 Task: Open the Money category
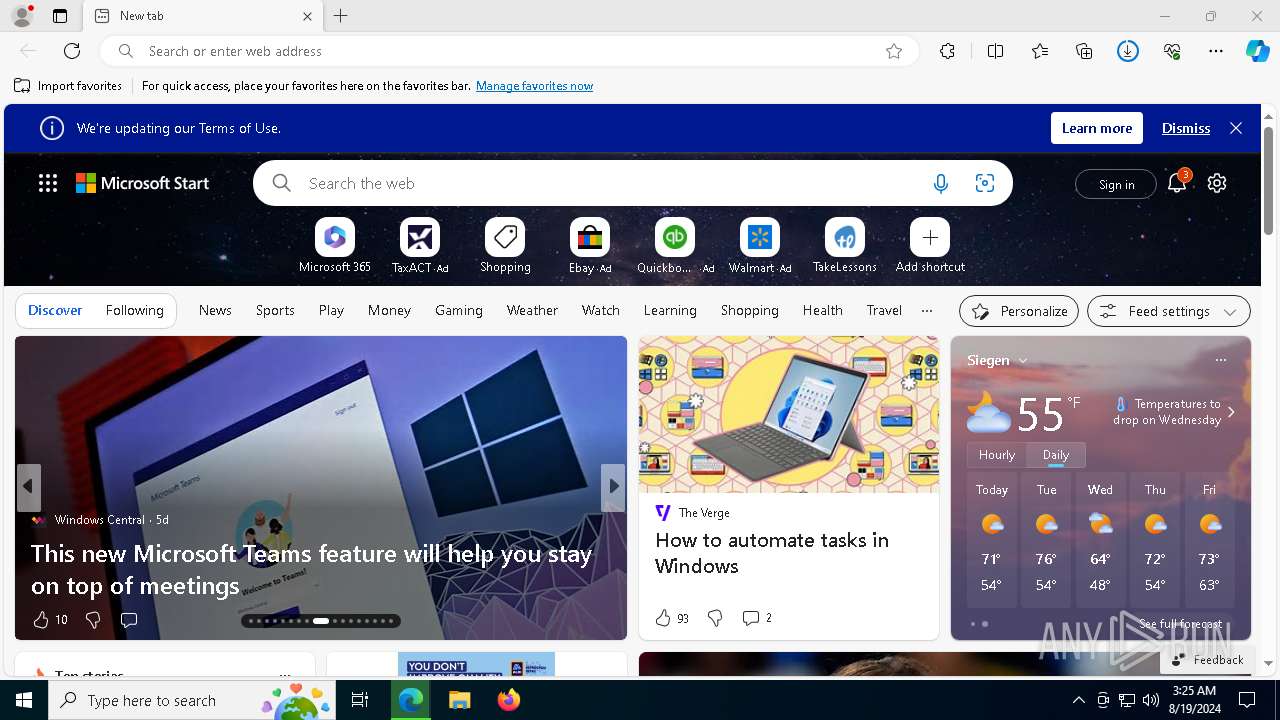[389, 310]
